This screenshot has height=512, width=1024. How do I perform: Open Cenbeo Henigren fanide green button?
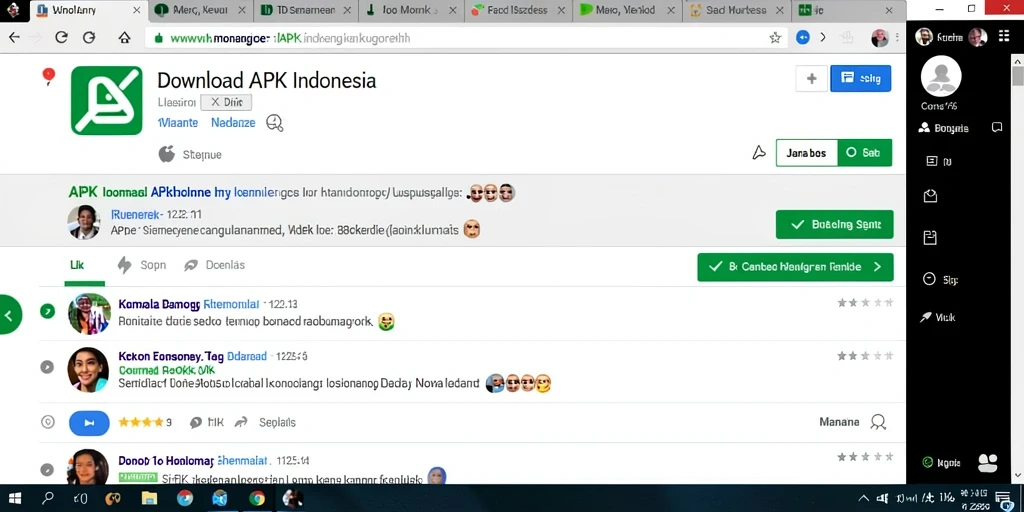[x=795, y=267]
